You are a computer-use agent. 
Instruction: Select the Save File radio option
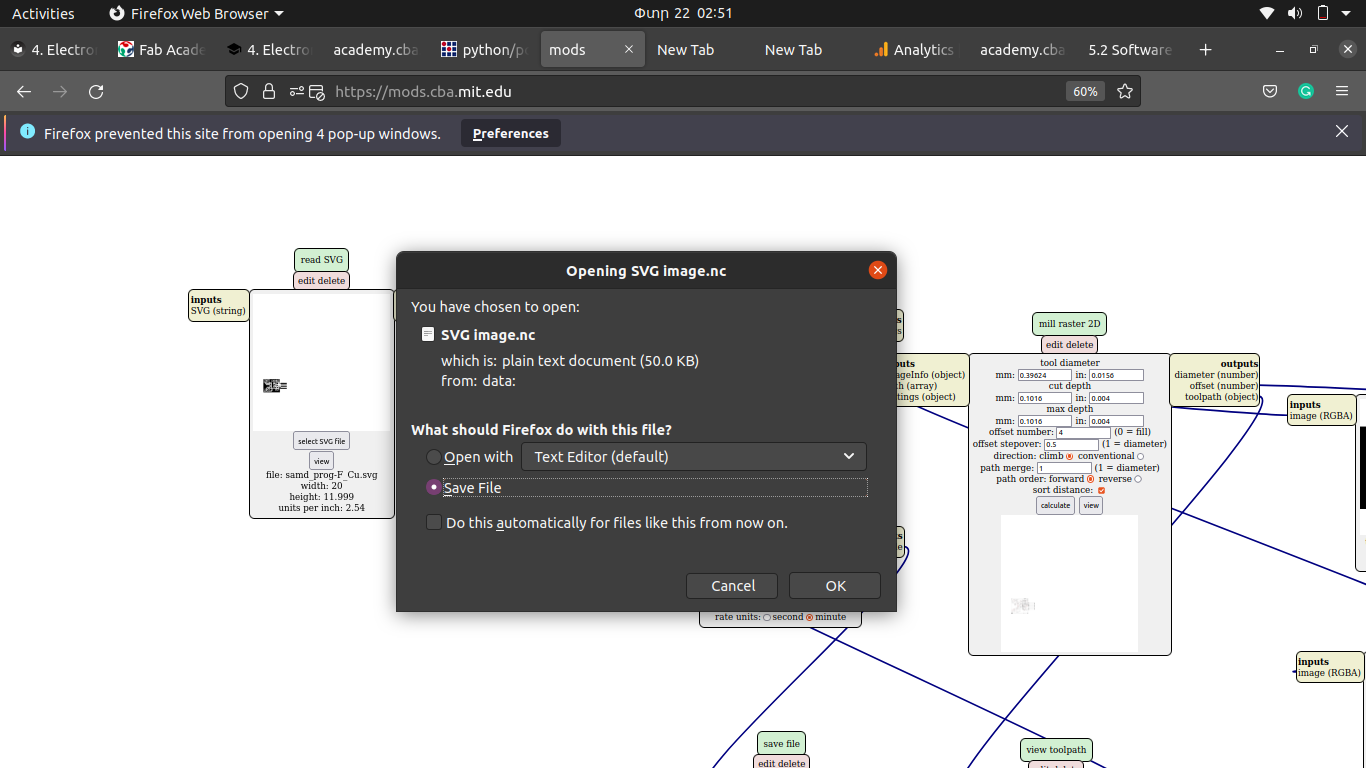coord(434,488)
